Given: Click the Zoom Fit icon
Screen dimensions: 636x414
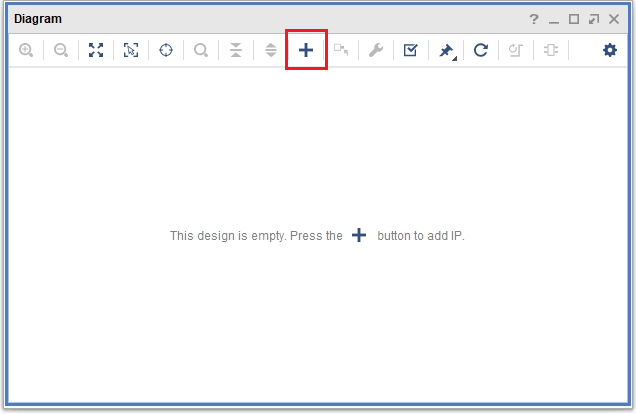Looking at the screenshot, I should pyautogui.click(x=96, y=50).
